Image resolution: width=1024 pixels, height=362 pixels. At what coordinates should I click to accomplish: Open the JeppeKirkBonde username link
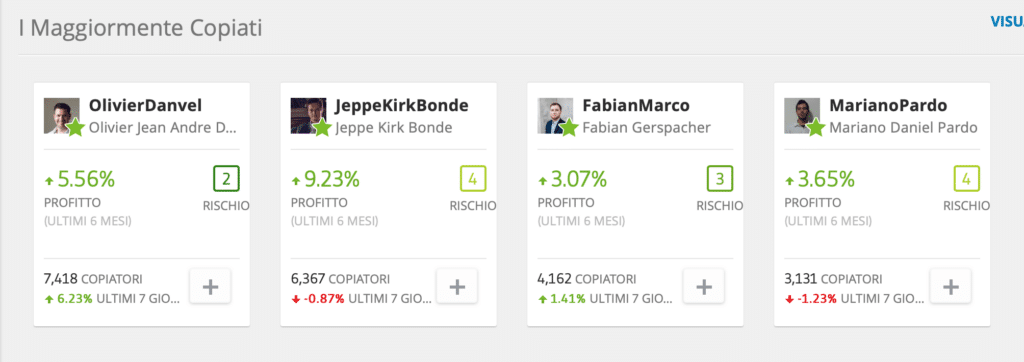pyautogui.click(x=402, y=106)
